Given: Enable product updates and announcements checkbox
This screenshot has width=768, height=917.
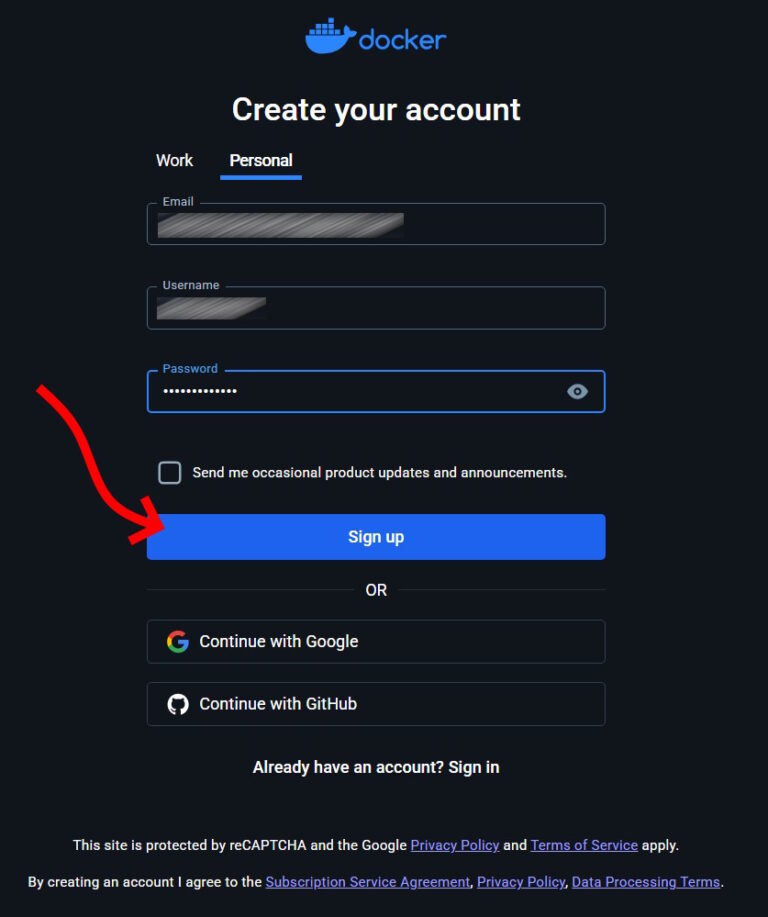Looking at the screenshot, I should pos(170,473).
